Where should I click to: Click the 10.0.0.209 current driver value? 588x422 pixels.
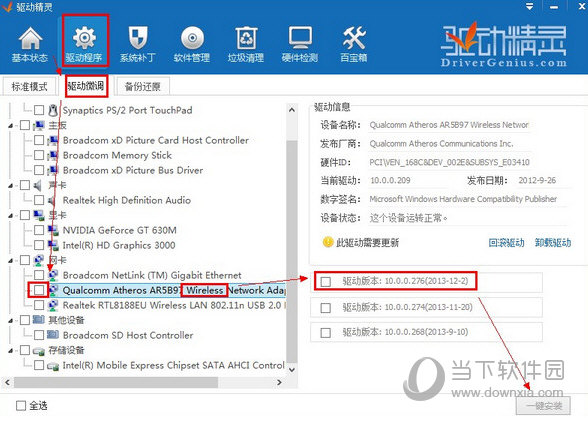(390, 180)
